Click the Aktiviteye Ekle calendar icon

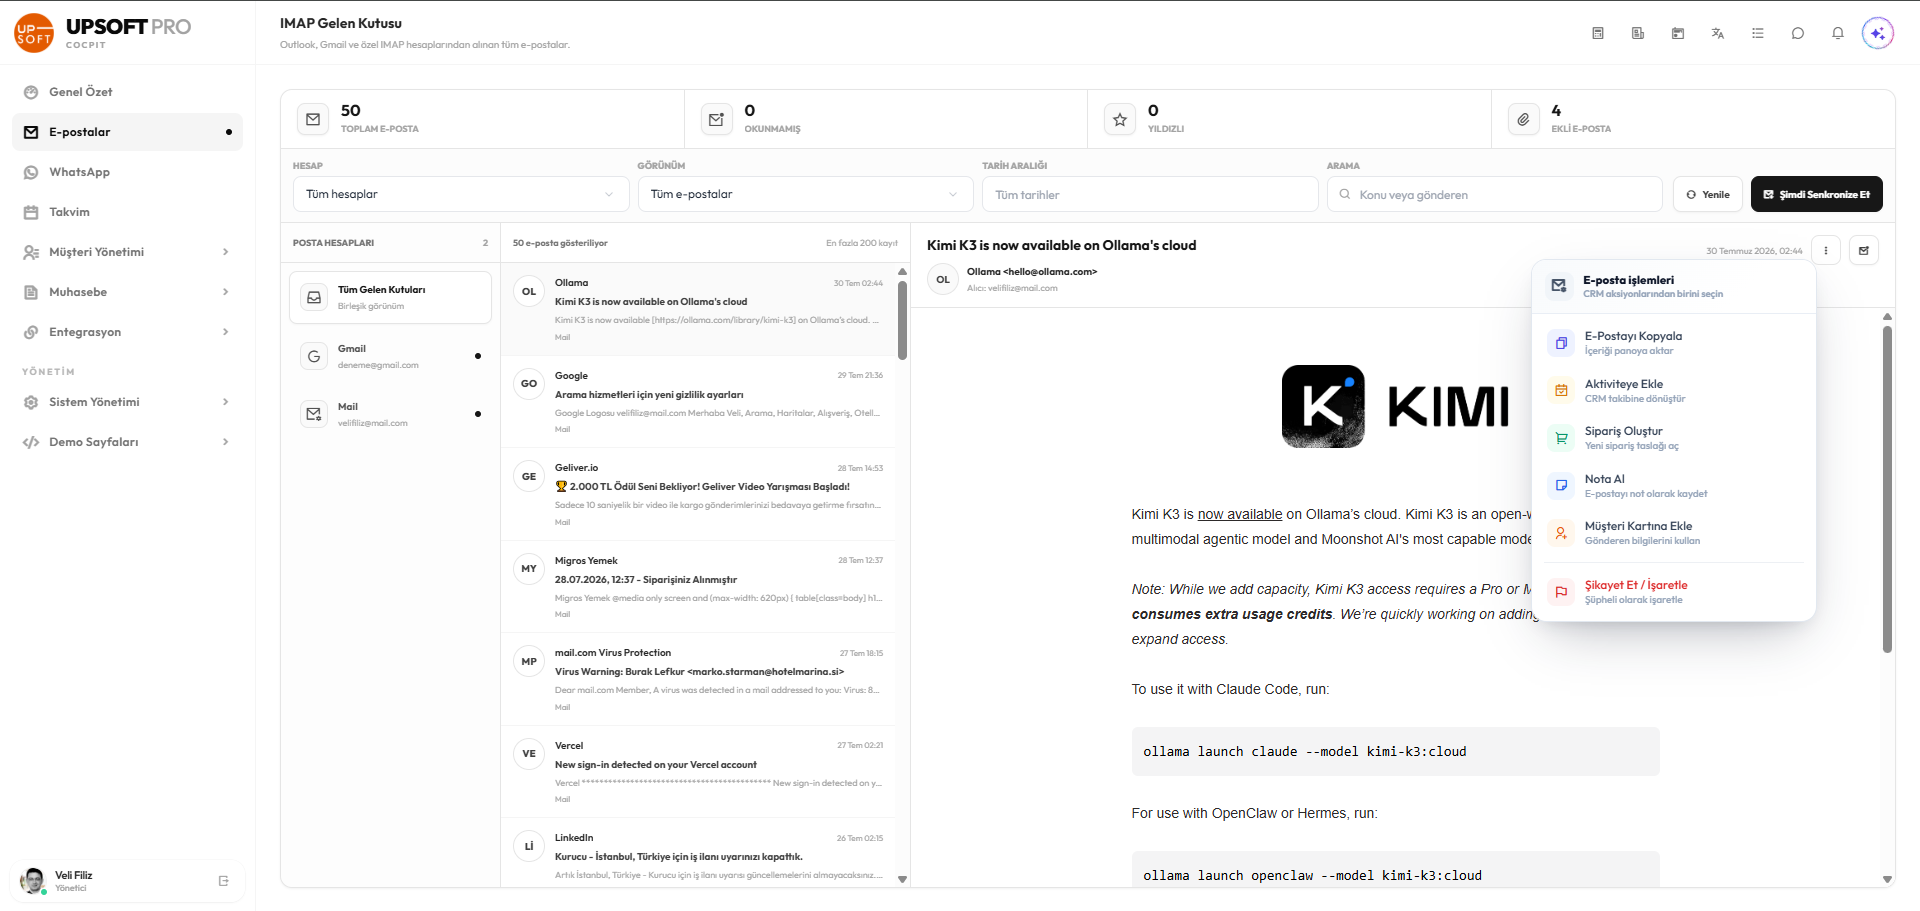(x=1561, y=390)
